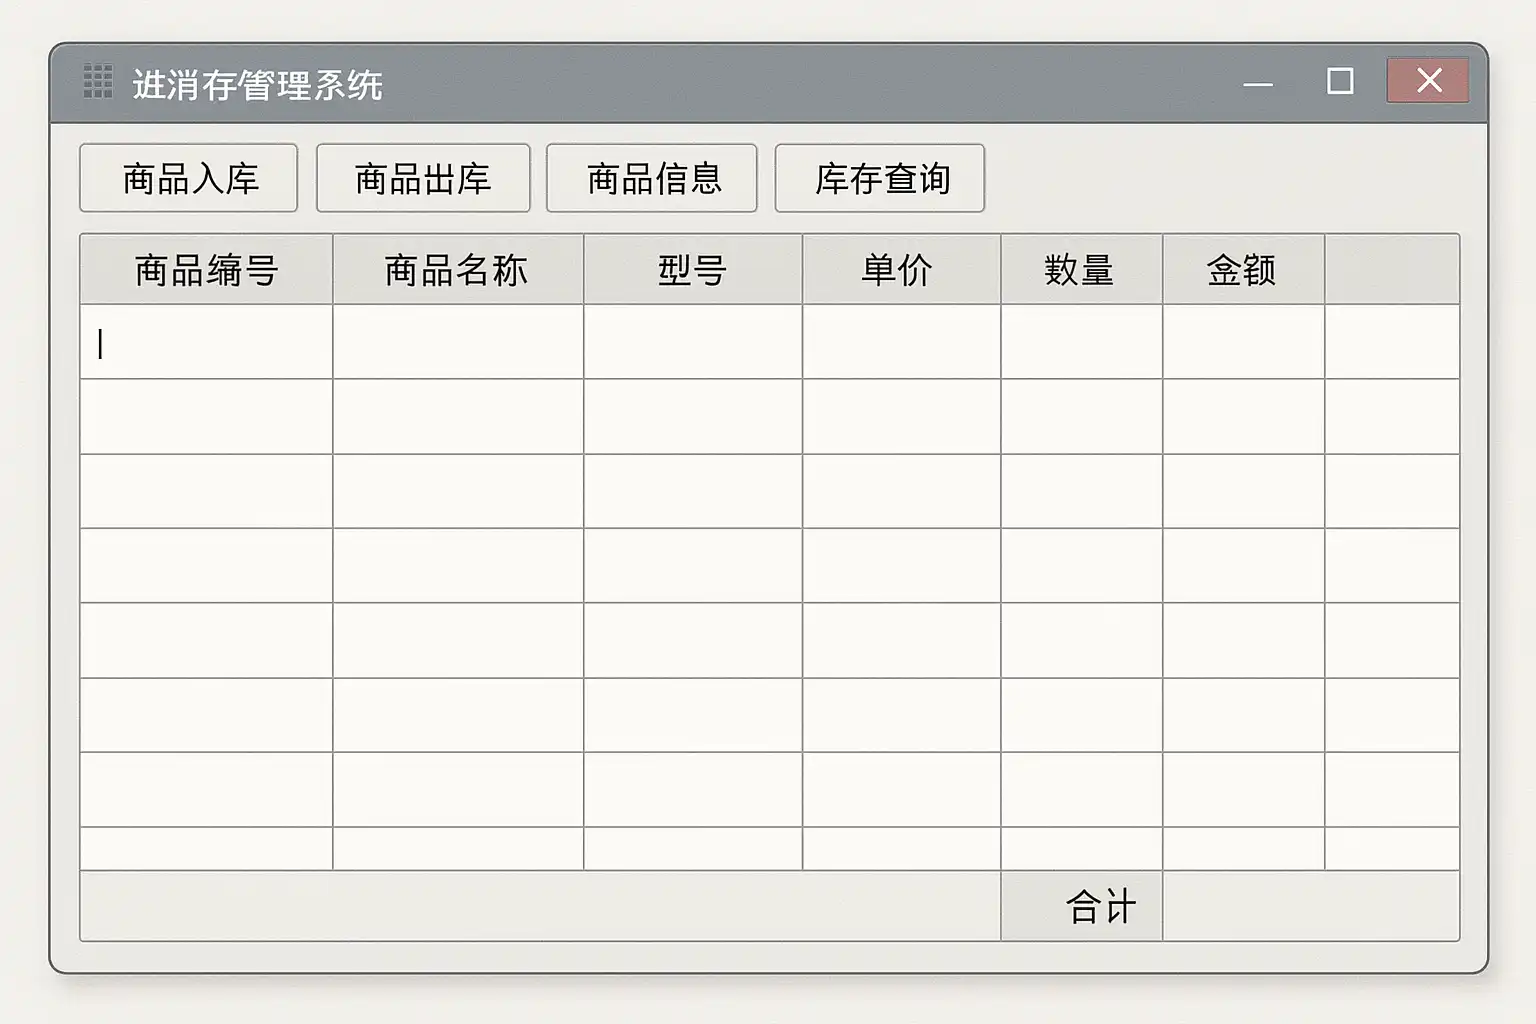Open the 商品入库 page
The height and width of the screenshot is (1024, 1536).
click(x=189, y=179)
